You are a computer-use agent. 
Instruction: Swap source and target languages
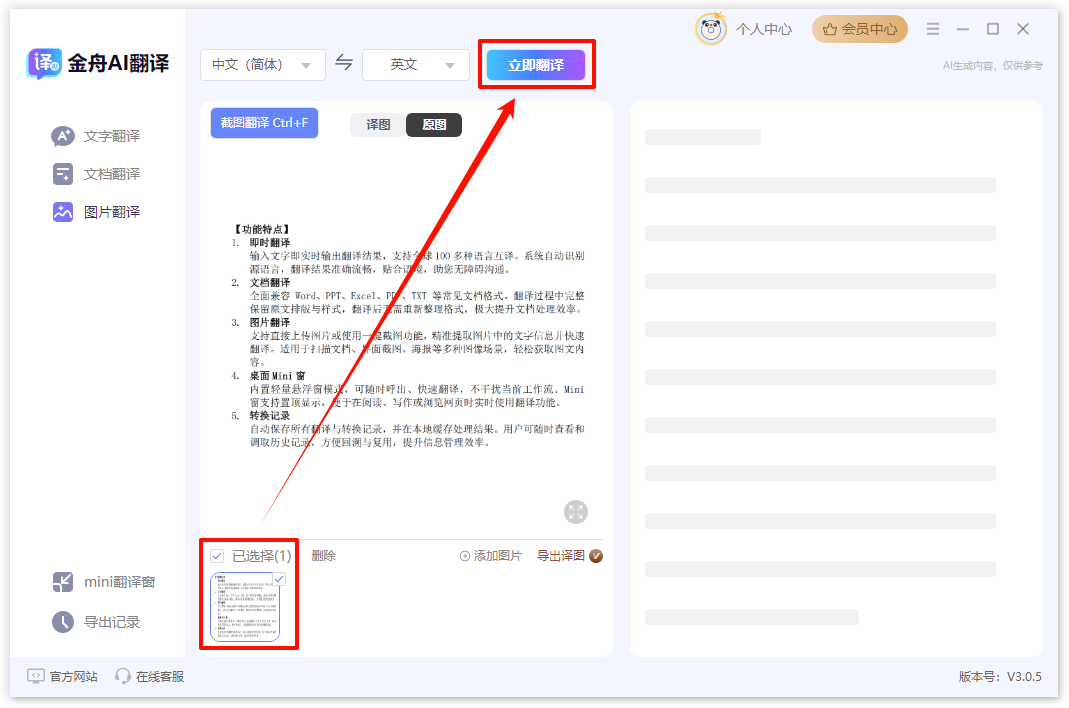pyautogui.click(x=344, y=64)
